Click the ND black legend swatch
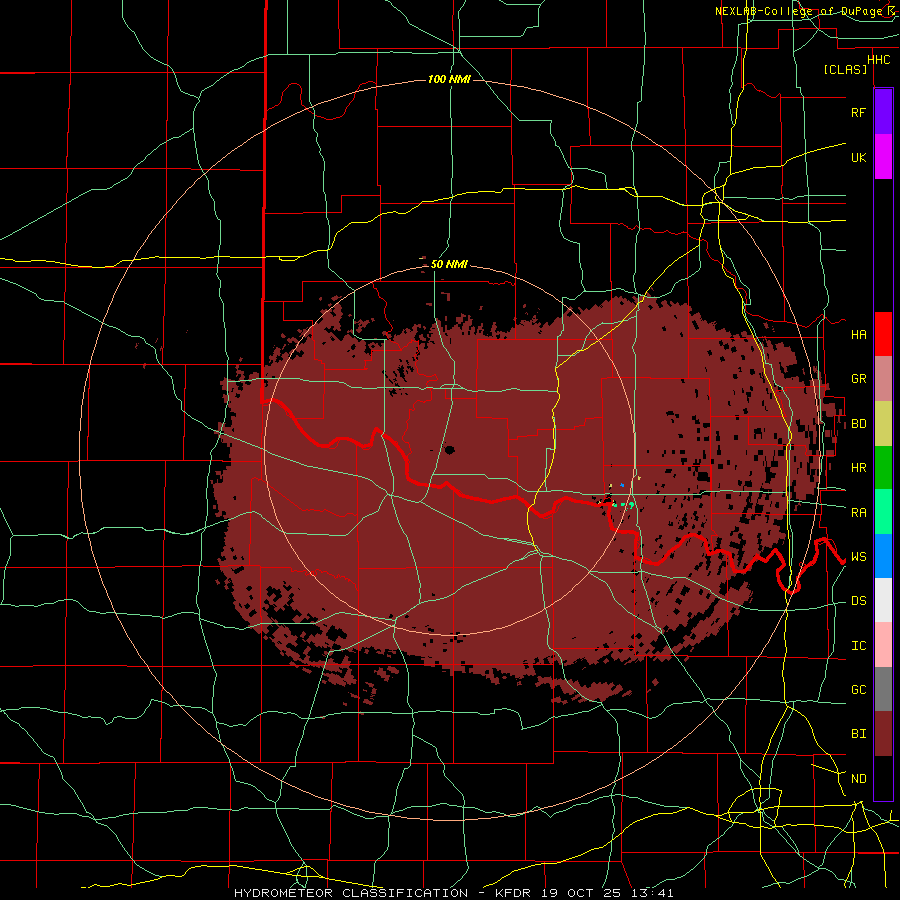Screen dimensions: 900x900 [x=883, y=778]
